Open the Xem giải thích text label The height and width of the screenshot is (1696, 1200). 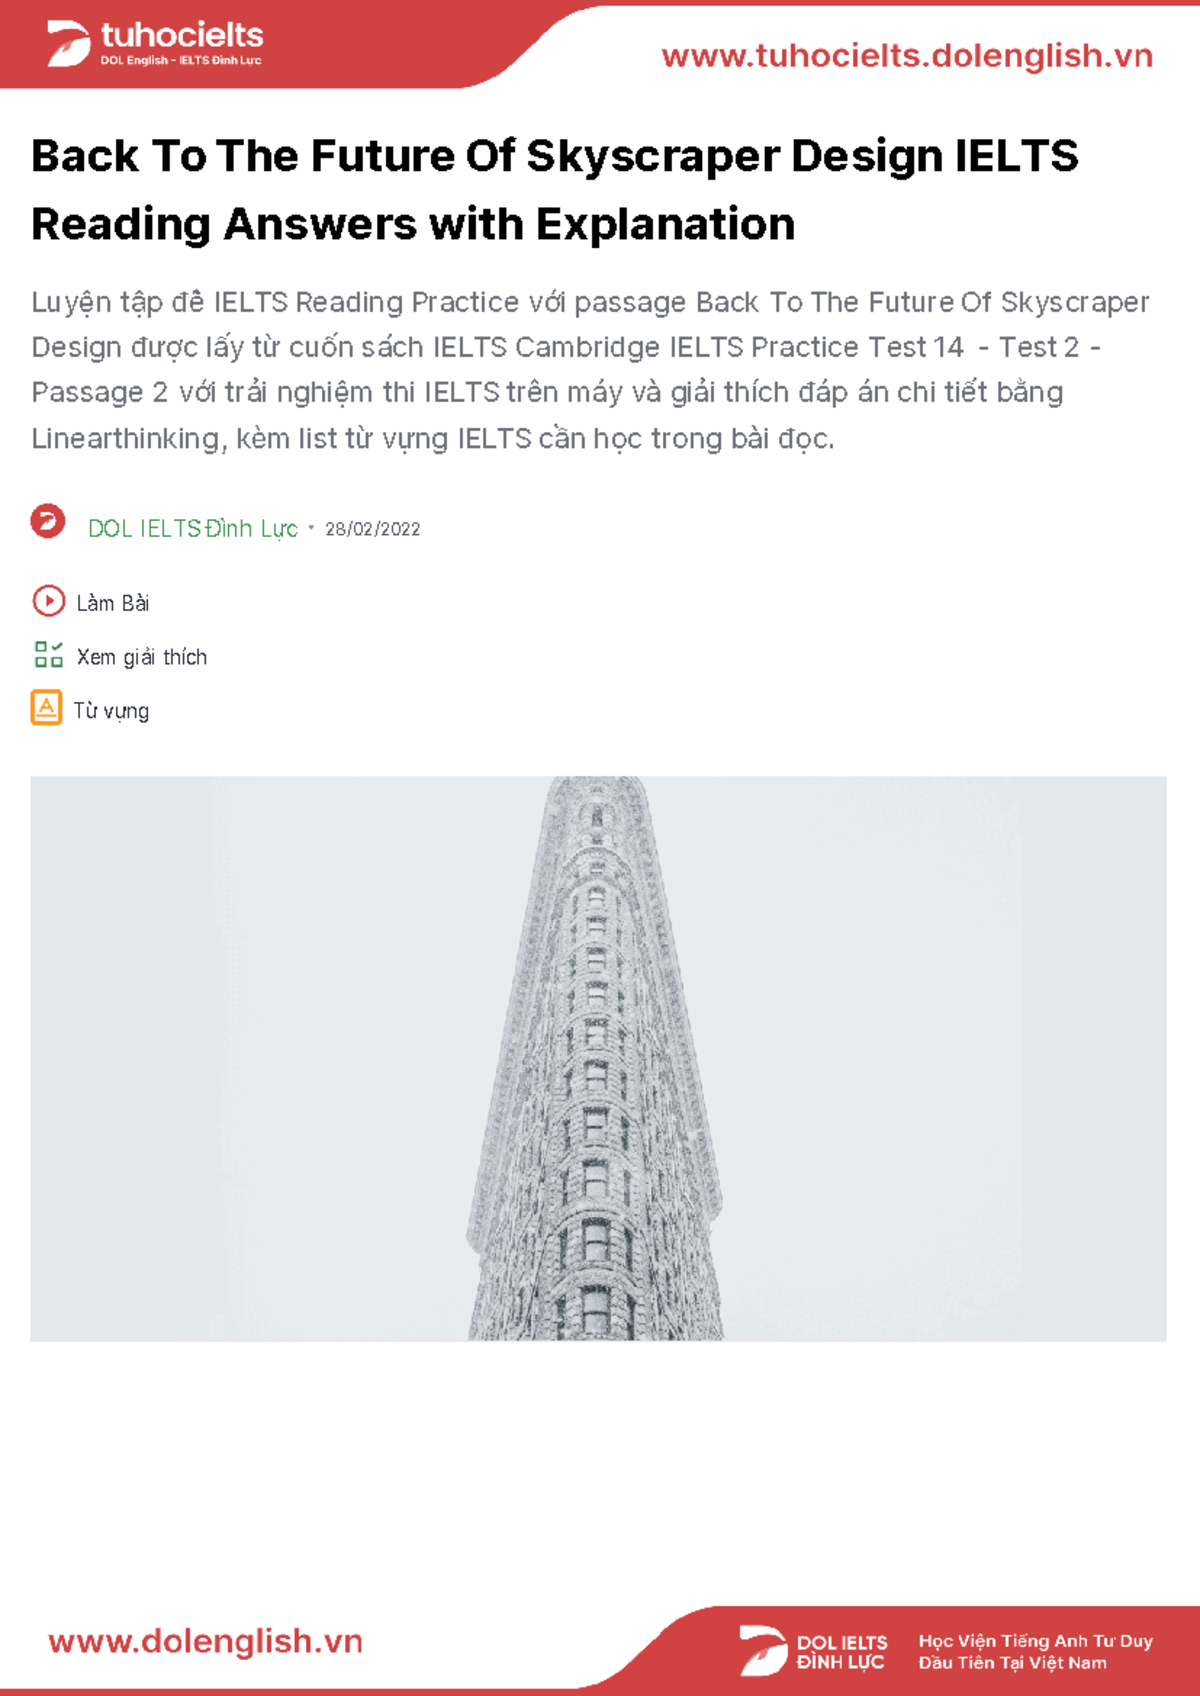[142, 657]
